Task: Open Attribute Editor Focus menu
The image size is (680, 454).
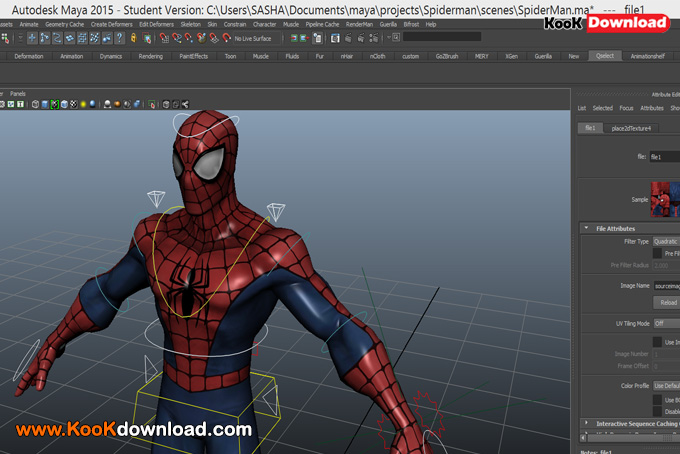Action: coord(626,108)
